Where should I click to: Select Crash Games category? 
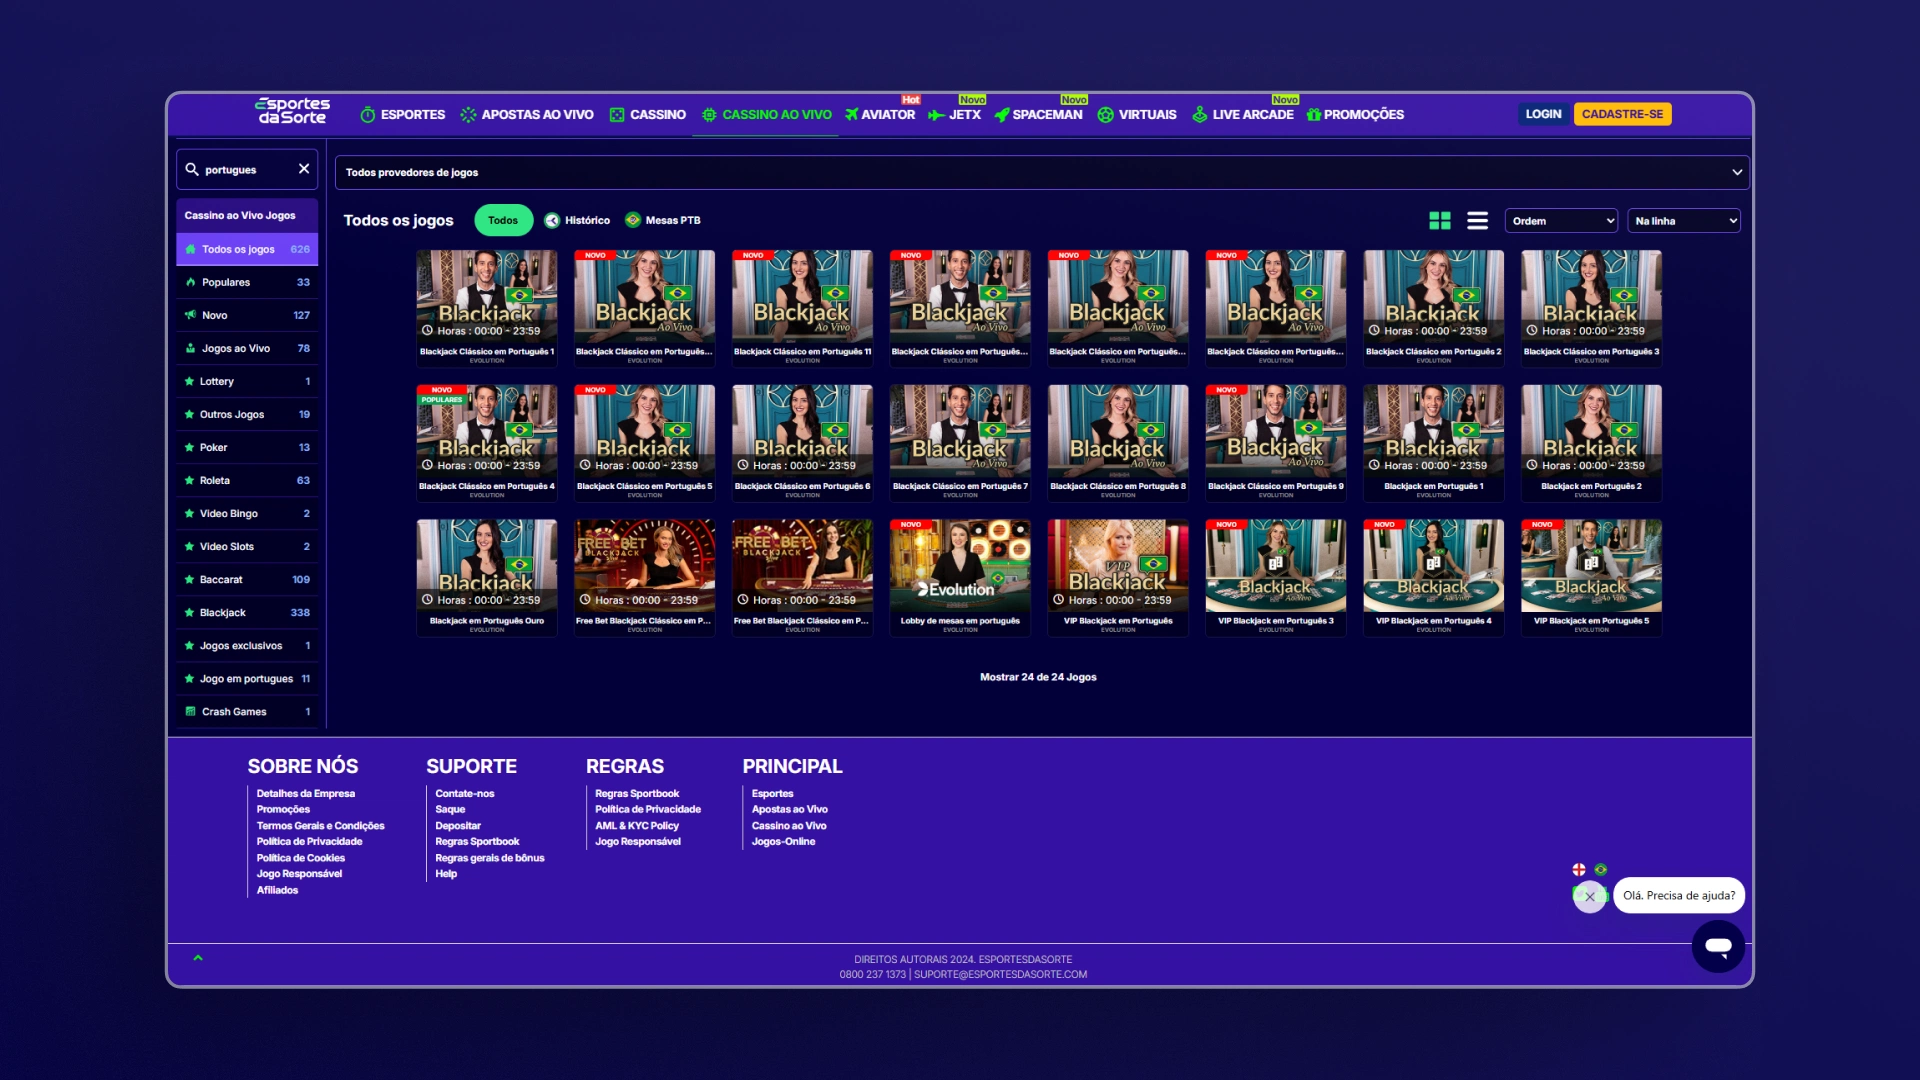click(x=247, y=711)
